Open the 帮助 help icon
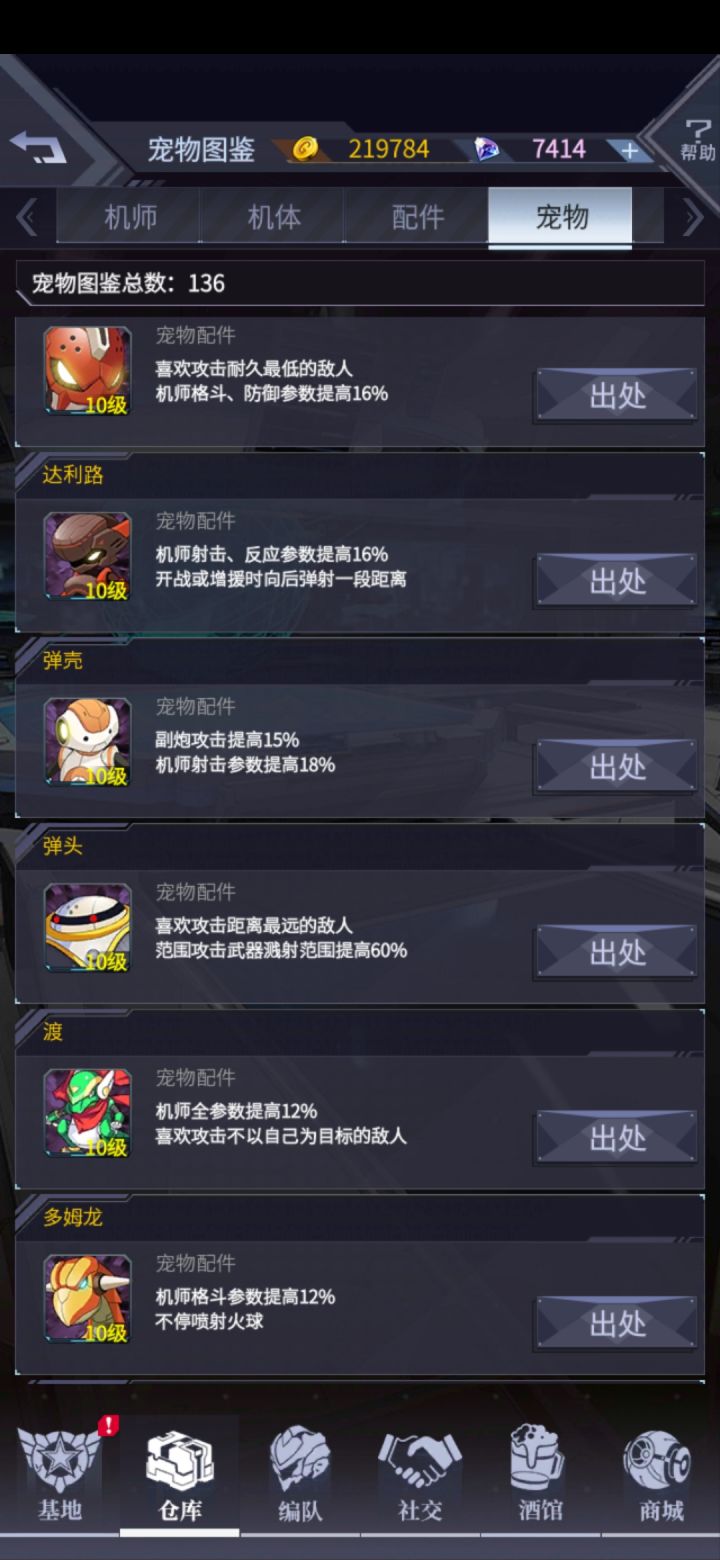The width and height of the screenshot is (720, 1560). click(x=697, y=139)
